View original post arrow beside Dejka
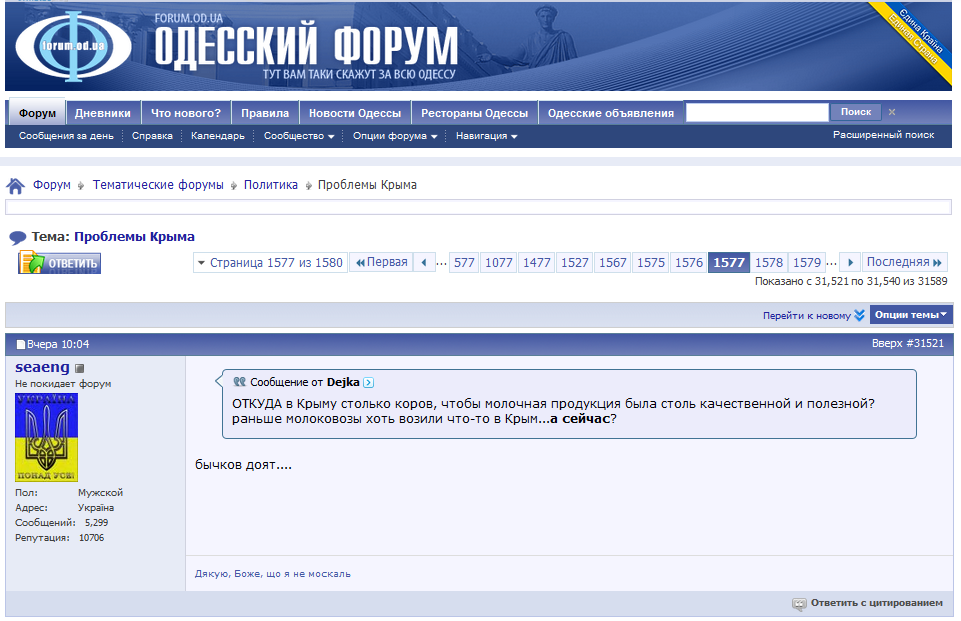Screen dimensions: 961x621 (x=368, y=383)
